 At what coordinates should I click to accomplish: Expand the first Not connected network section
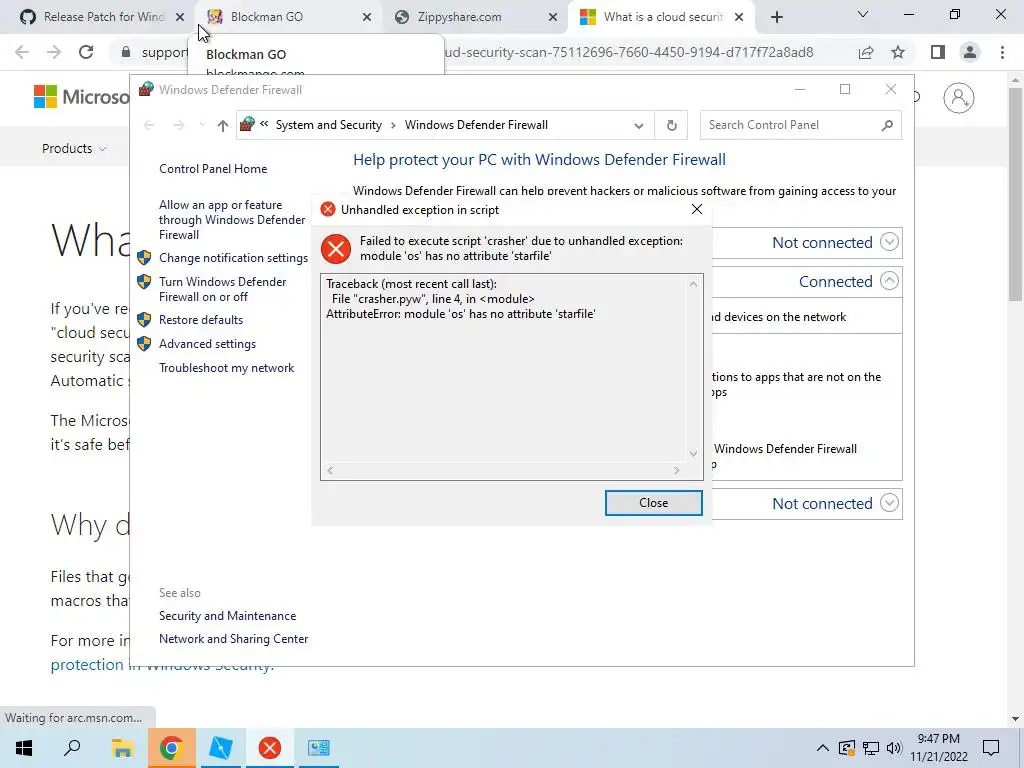point(889,242)
